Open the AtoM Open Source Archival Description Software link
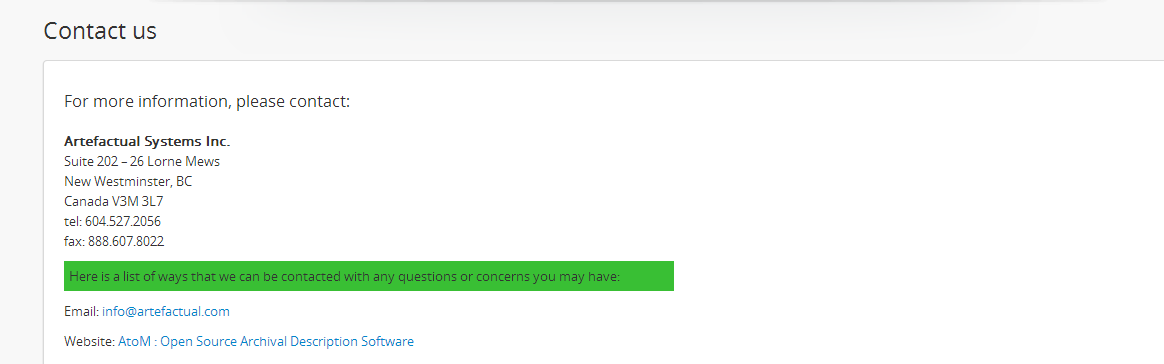Viewport: 1164px width, 364px height. [x=266, y=342]
